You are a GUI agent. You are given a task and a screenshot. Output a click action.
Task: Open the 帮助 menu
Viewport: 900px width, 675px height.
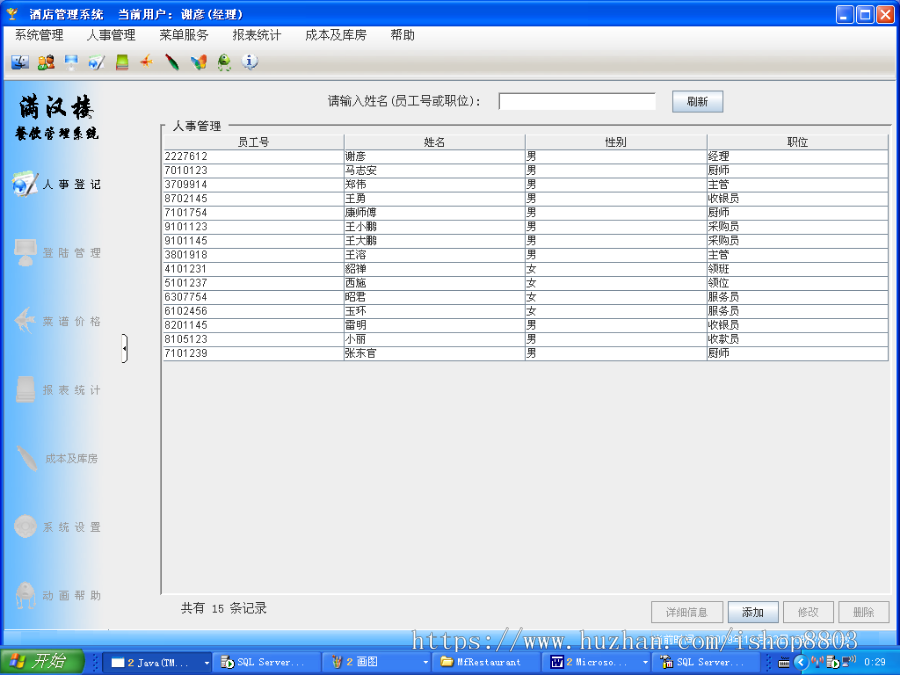coord(402,34)
